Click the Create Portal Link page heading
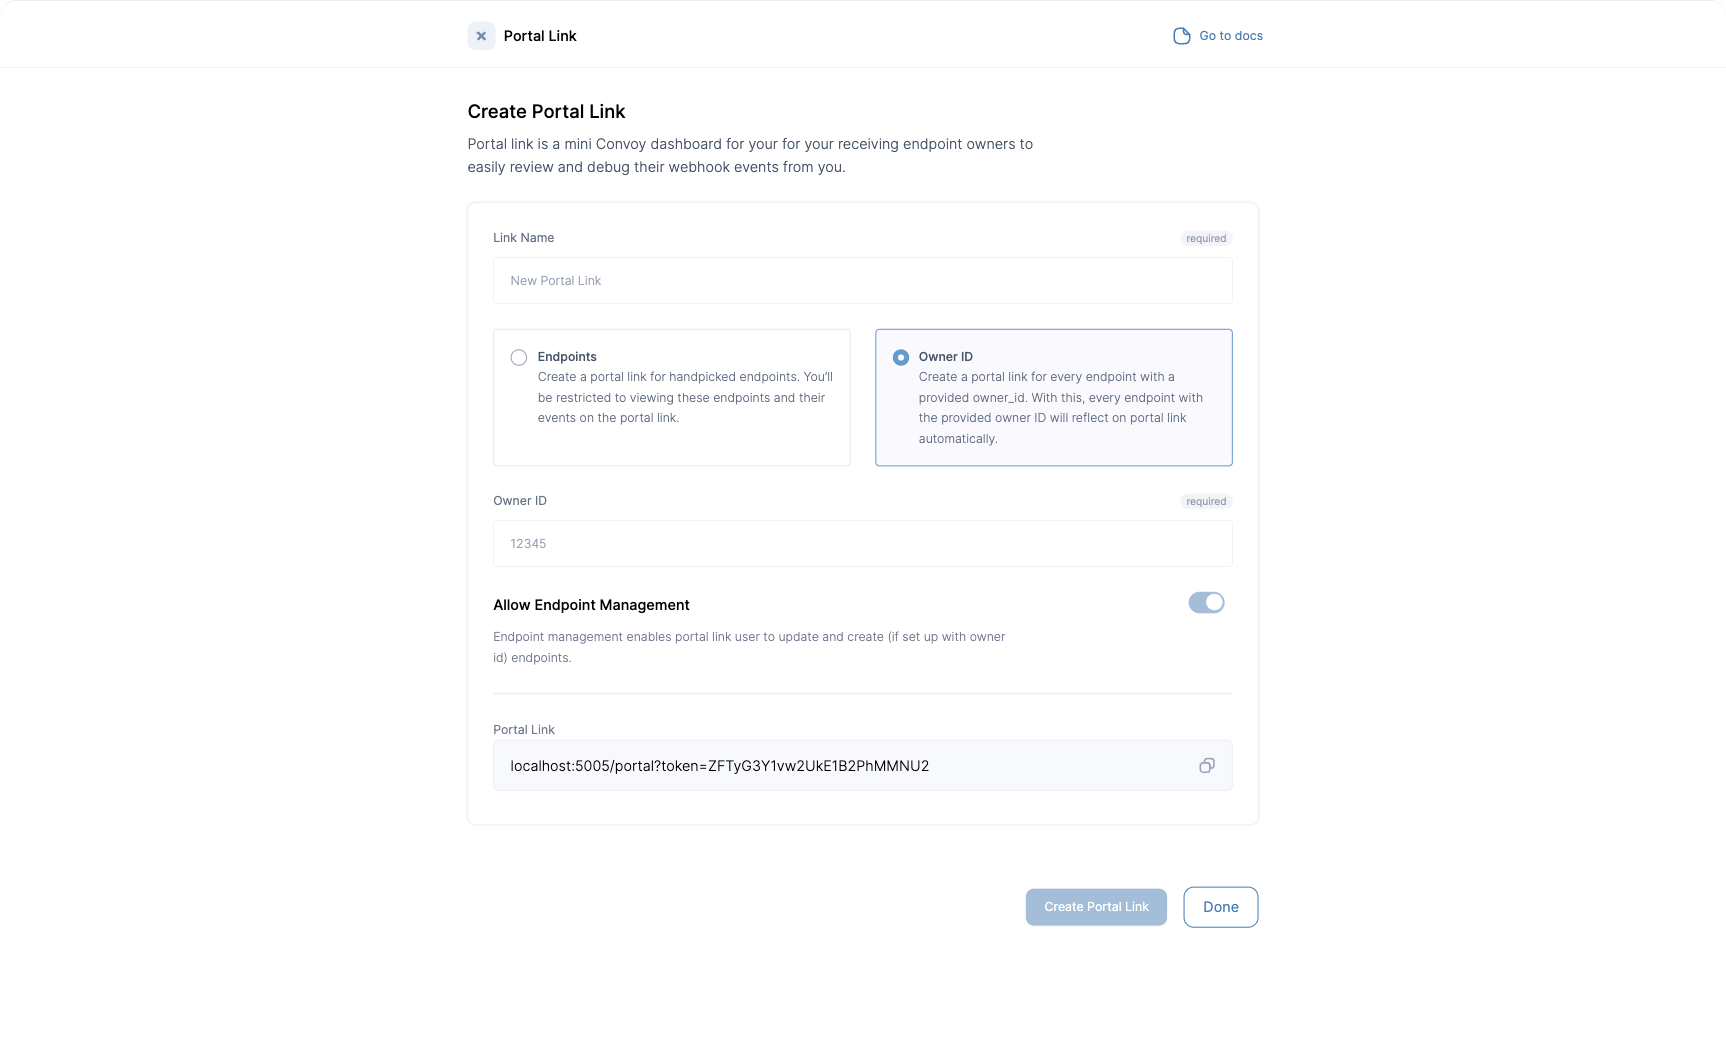This screenshot has height=1038, width=1726. coord(546,112)
